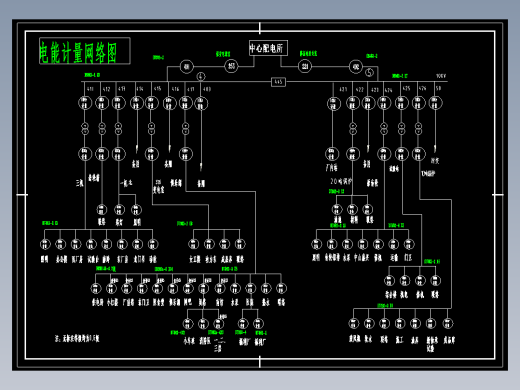Select the 445 bus-tie box
Screen dimensions: 520x390
pyautogui.click(x=278, y=82)
